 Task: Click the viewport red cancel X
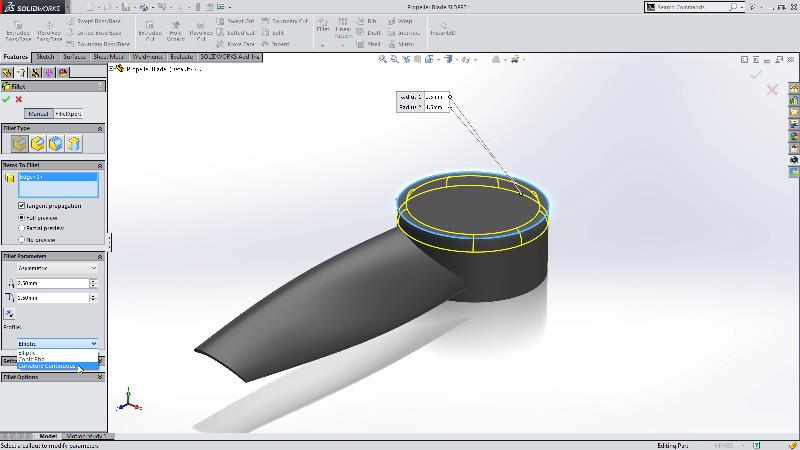[772, 90]
